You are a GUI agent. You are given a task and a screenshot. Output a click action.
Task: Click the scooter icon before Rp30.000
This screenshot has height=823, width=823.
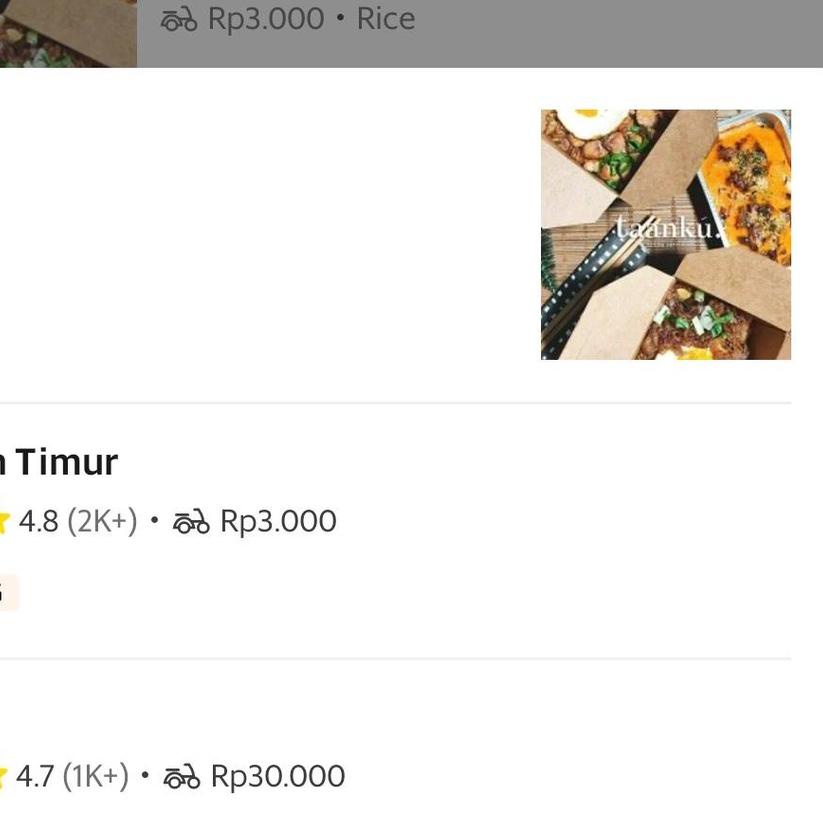point(182,777)
